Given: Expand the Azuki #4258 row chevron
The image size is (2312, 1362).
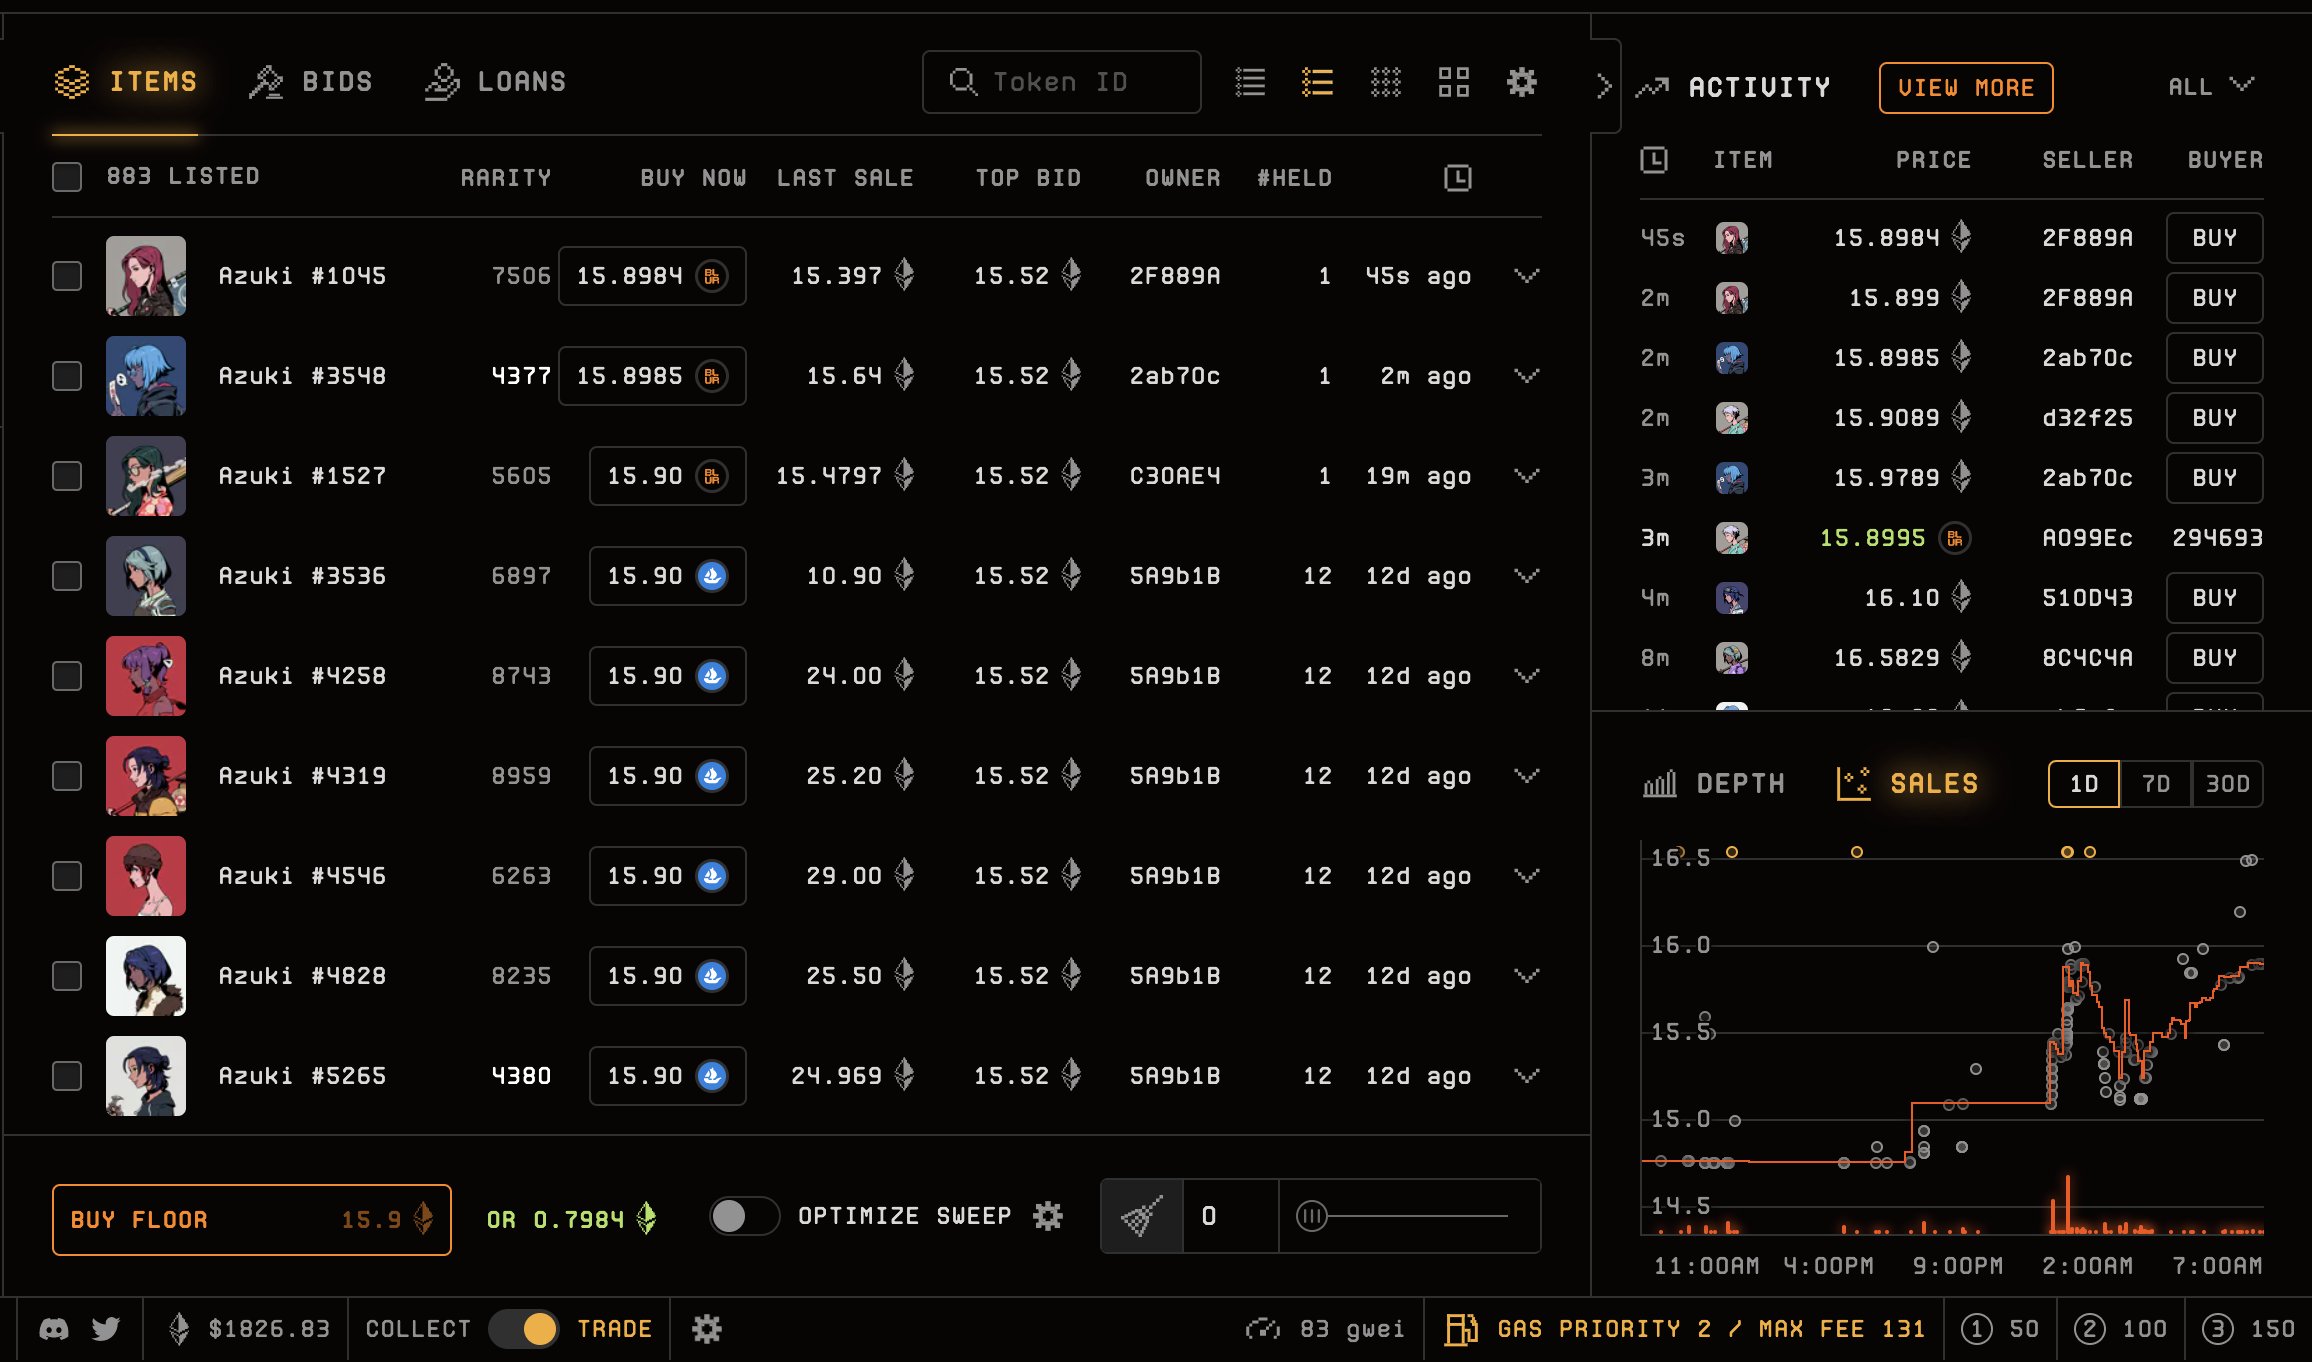Looking at the screenshot, I should click(1527, 676).
